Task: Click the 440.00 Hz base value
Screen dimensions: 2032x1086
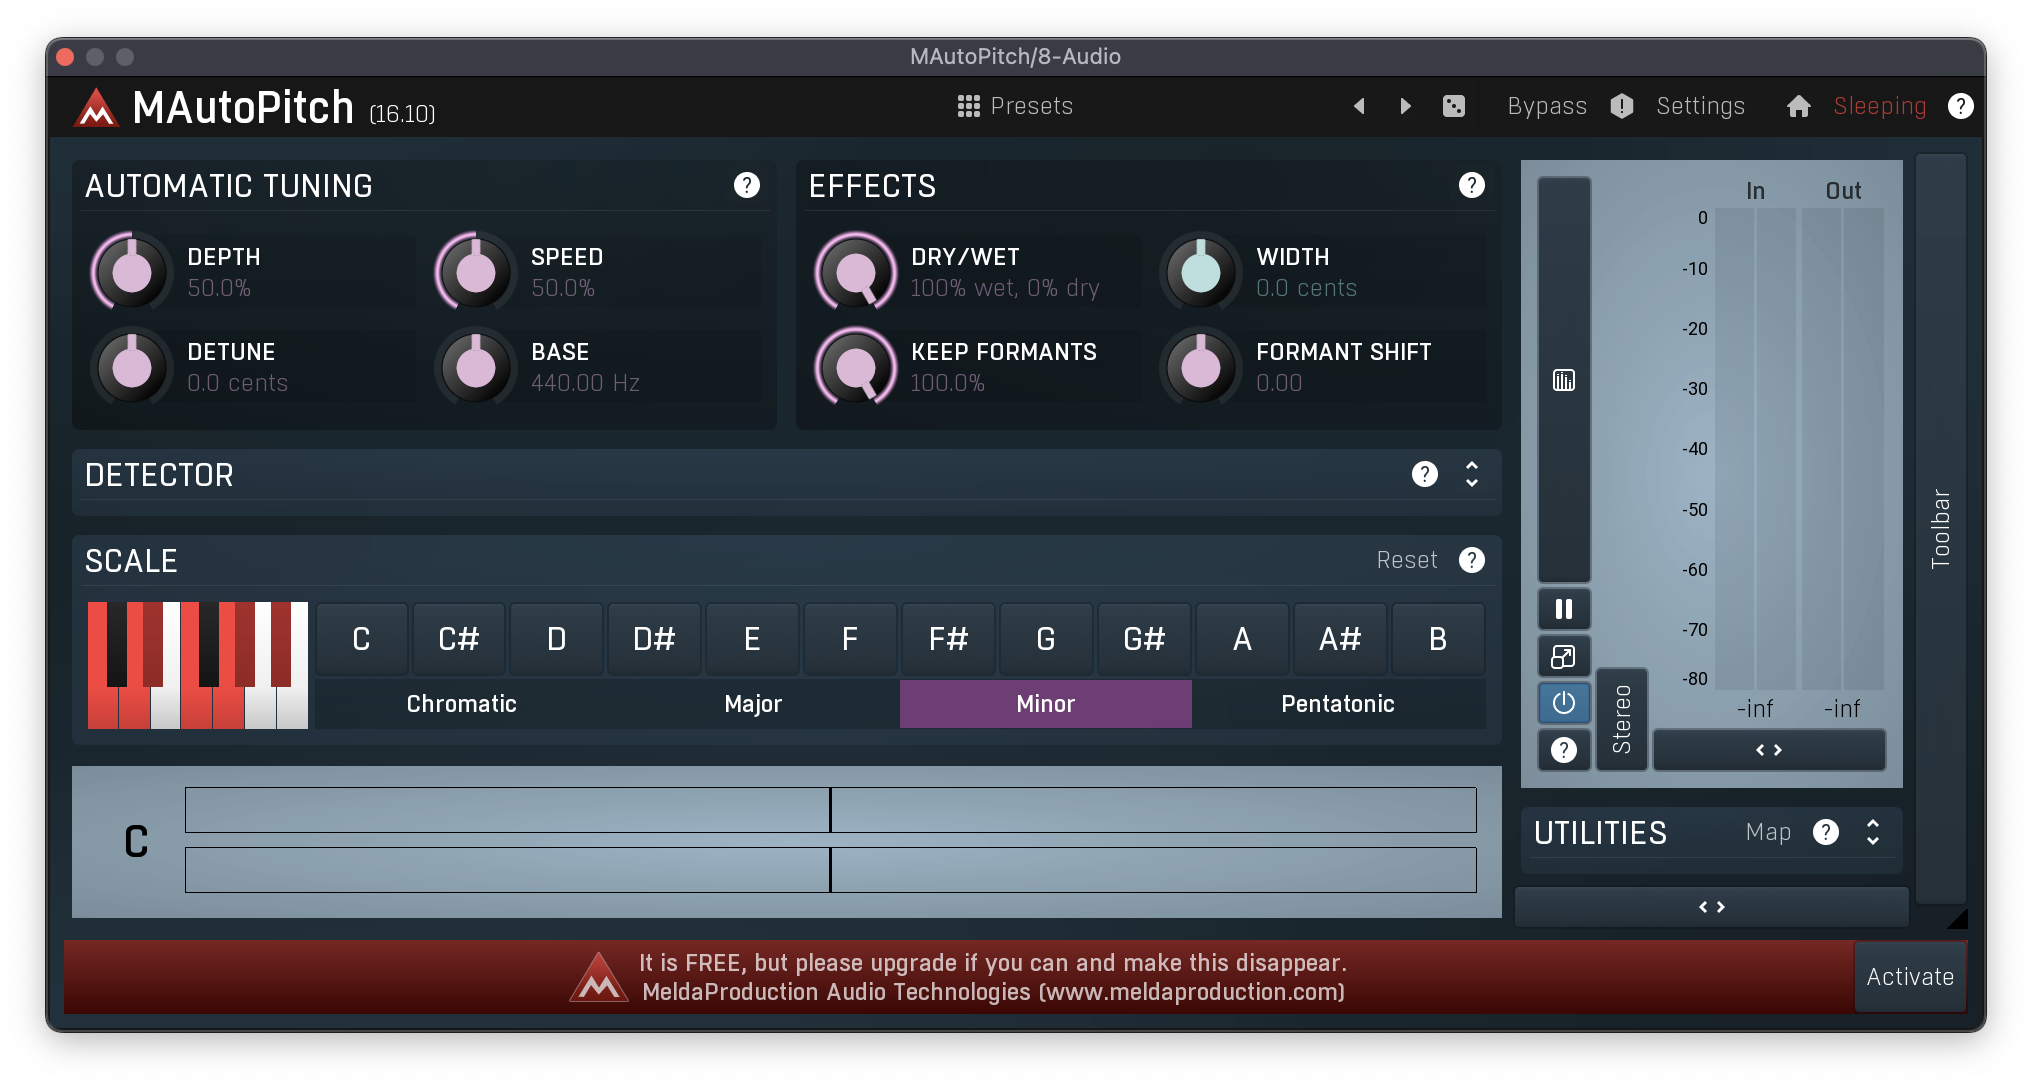Action: 585,383
